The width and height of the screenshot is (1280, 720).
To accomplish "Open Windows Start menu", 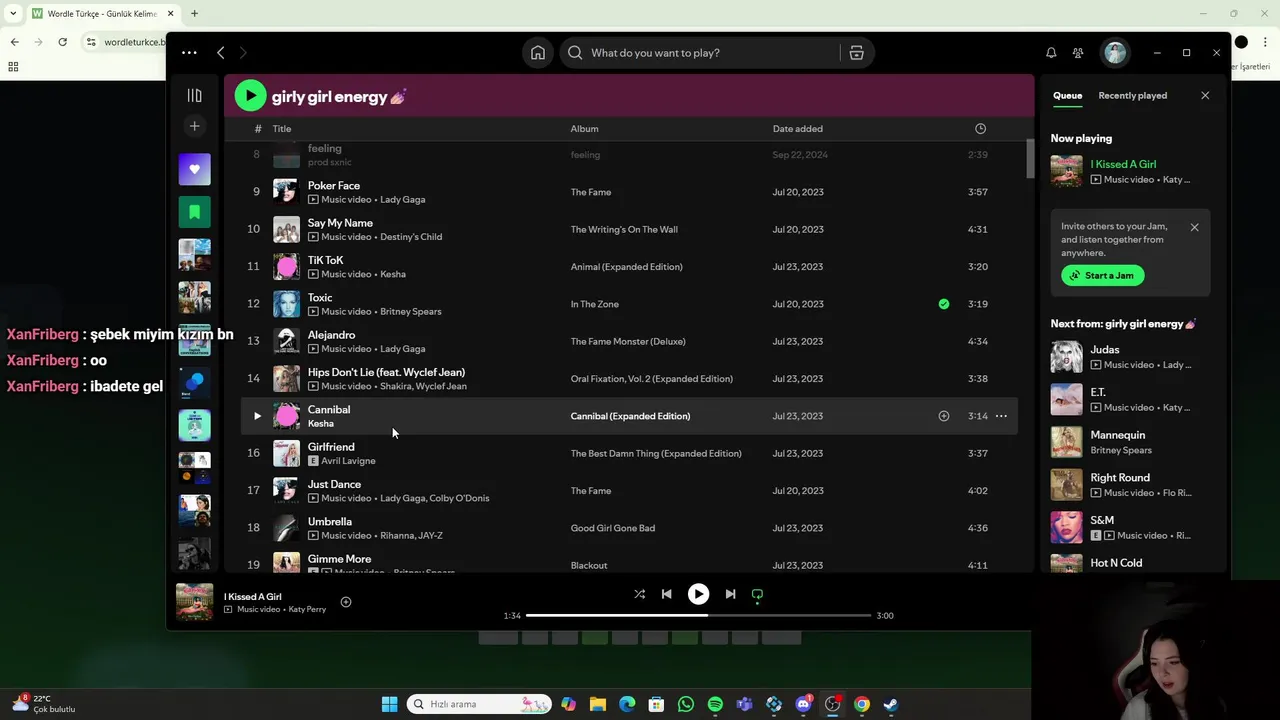I will [389, 704].
